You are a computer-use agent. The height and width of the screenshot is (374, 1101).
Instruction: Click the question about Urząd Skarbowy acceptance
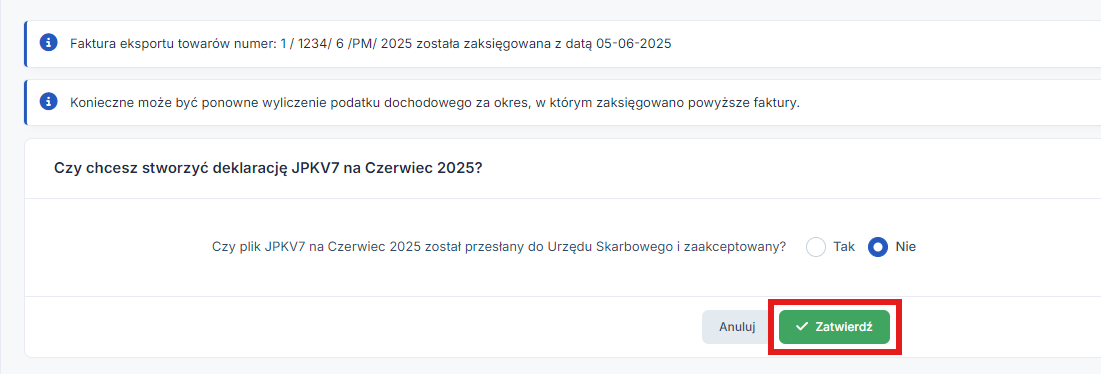click(499, 247)
